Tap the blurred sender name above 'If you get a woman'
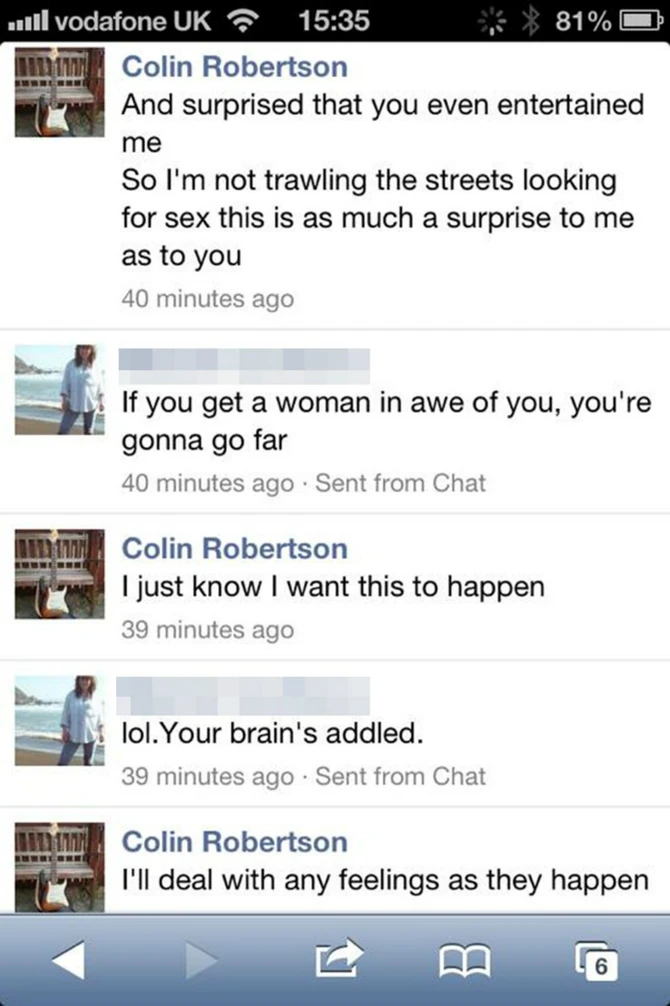670x1006 pixels. pos(244,366)
